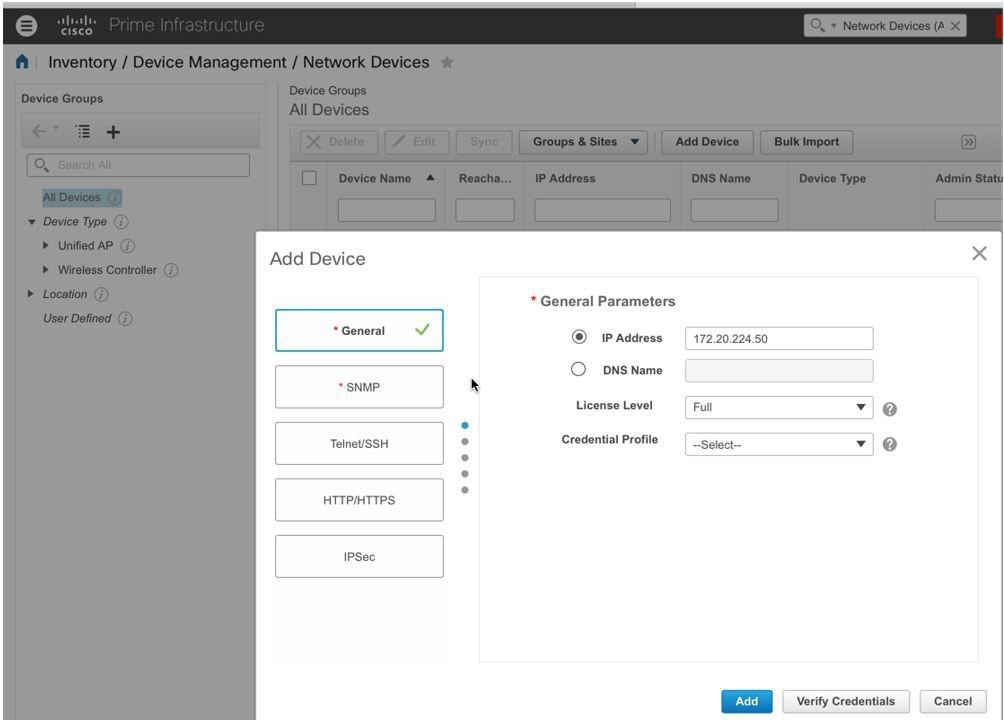Click the Sync toolbar button
1004x720 pixels.
(484, 142)
